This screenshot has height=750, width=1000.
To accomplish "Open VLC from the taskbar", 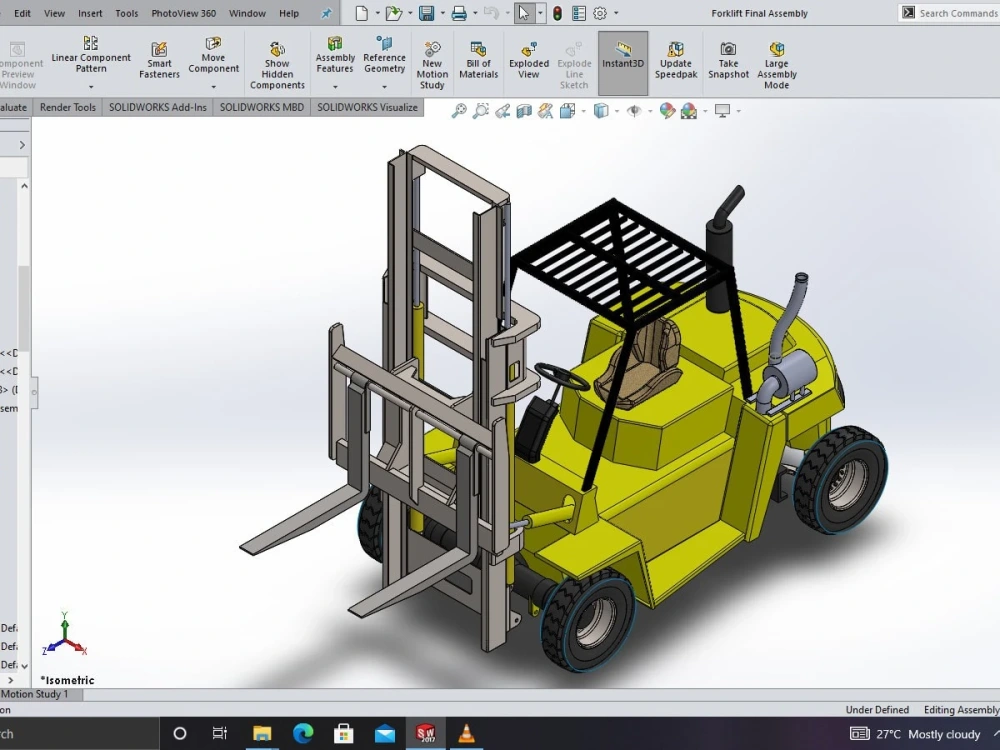I will (x=467, y=732).
